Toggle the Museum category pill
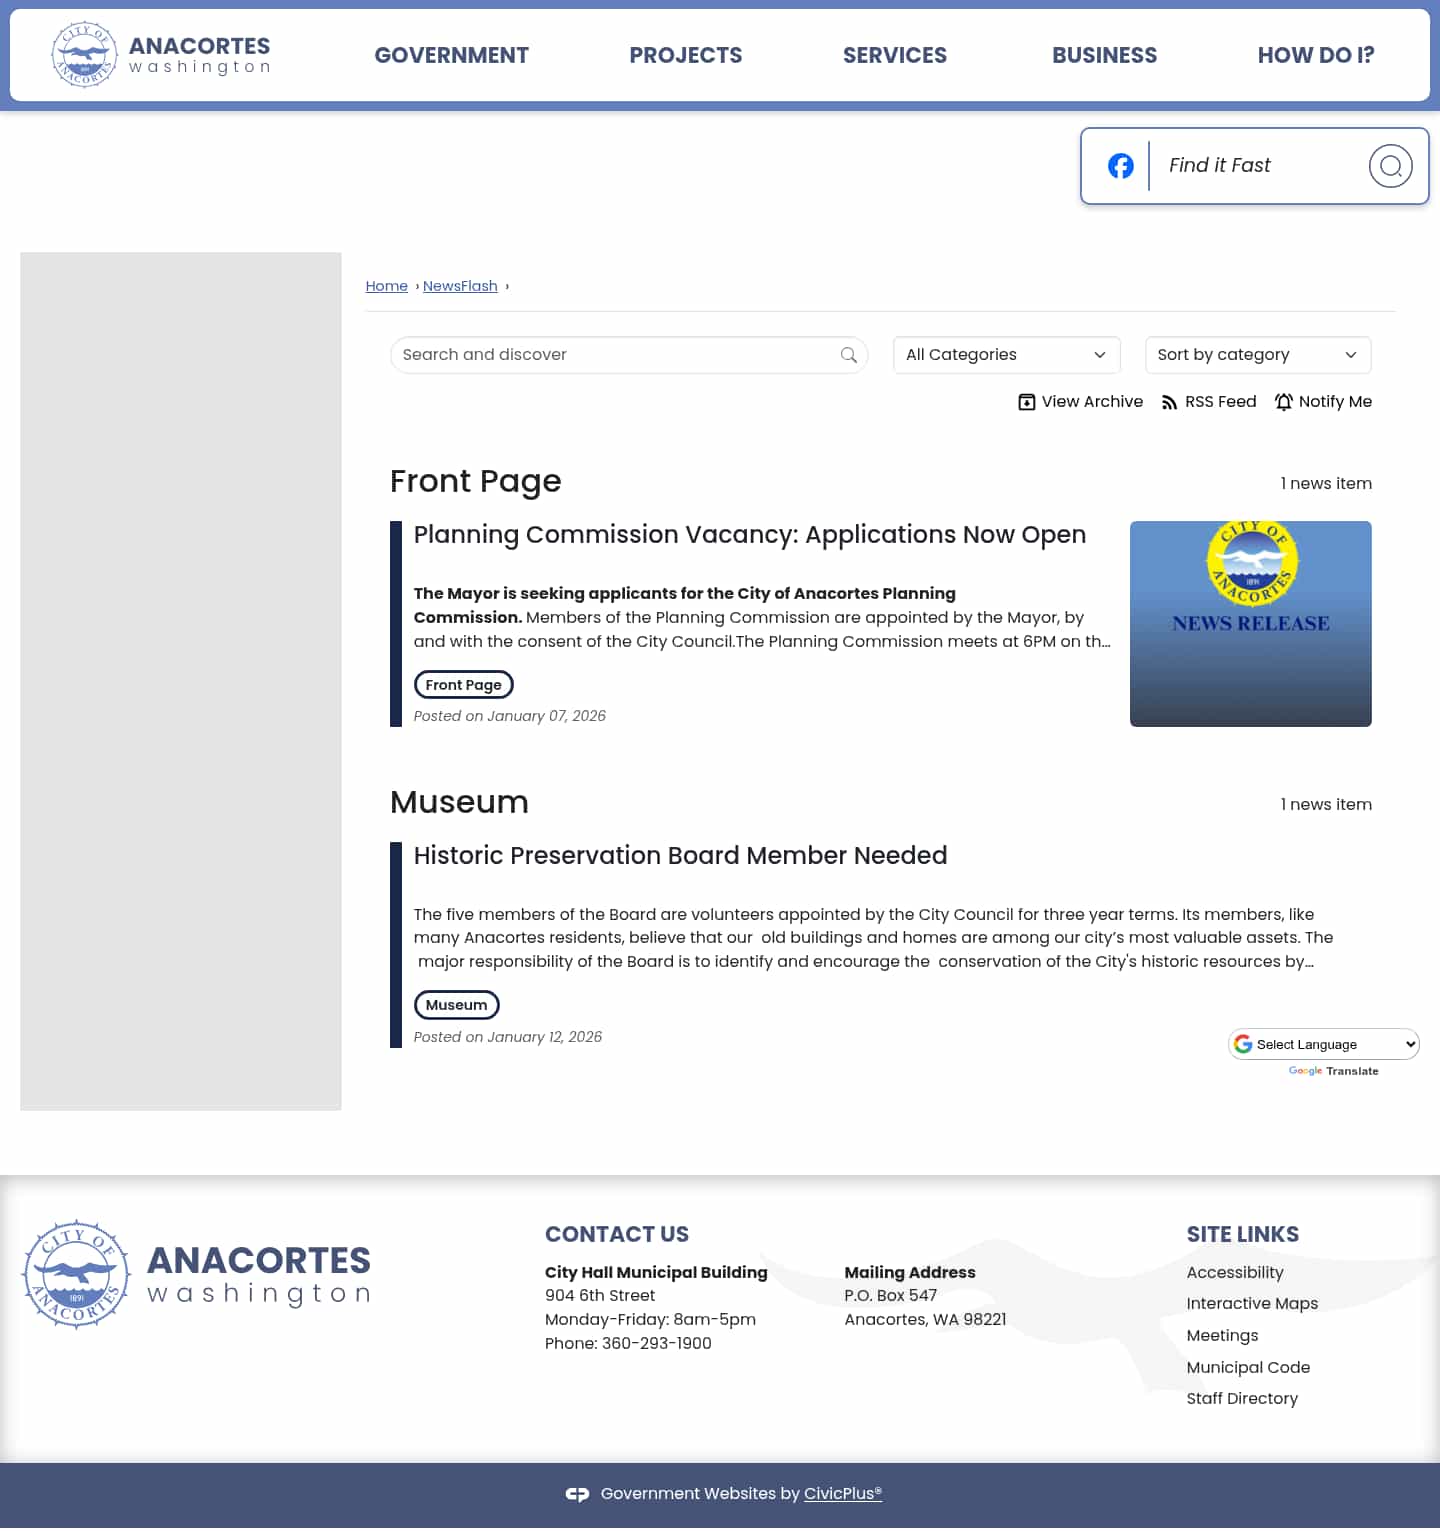1440x1531 pixels. click(456, 1005)
